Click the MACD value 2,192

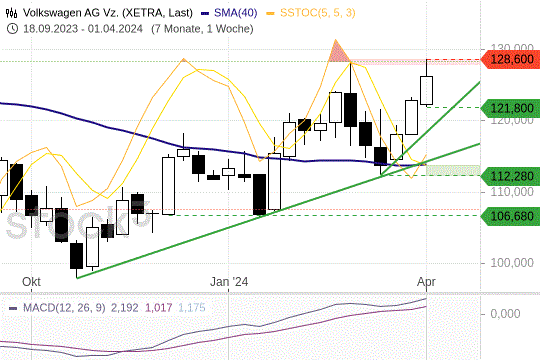[x=124, y=308]
